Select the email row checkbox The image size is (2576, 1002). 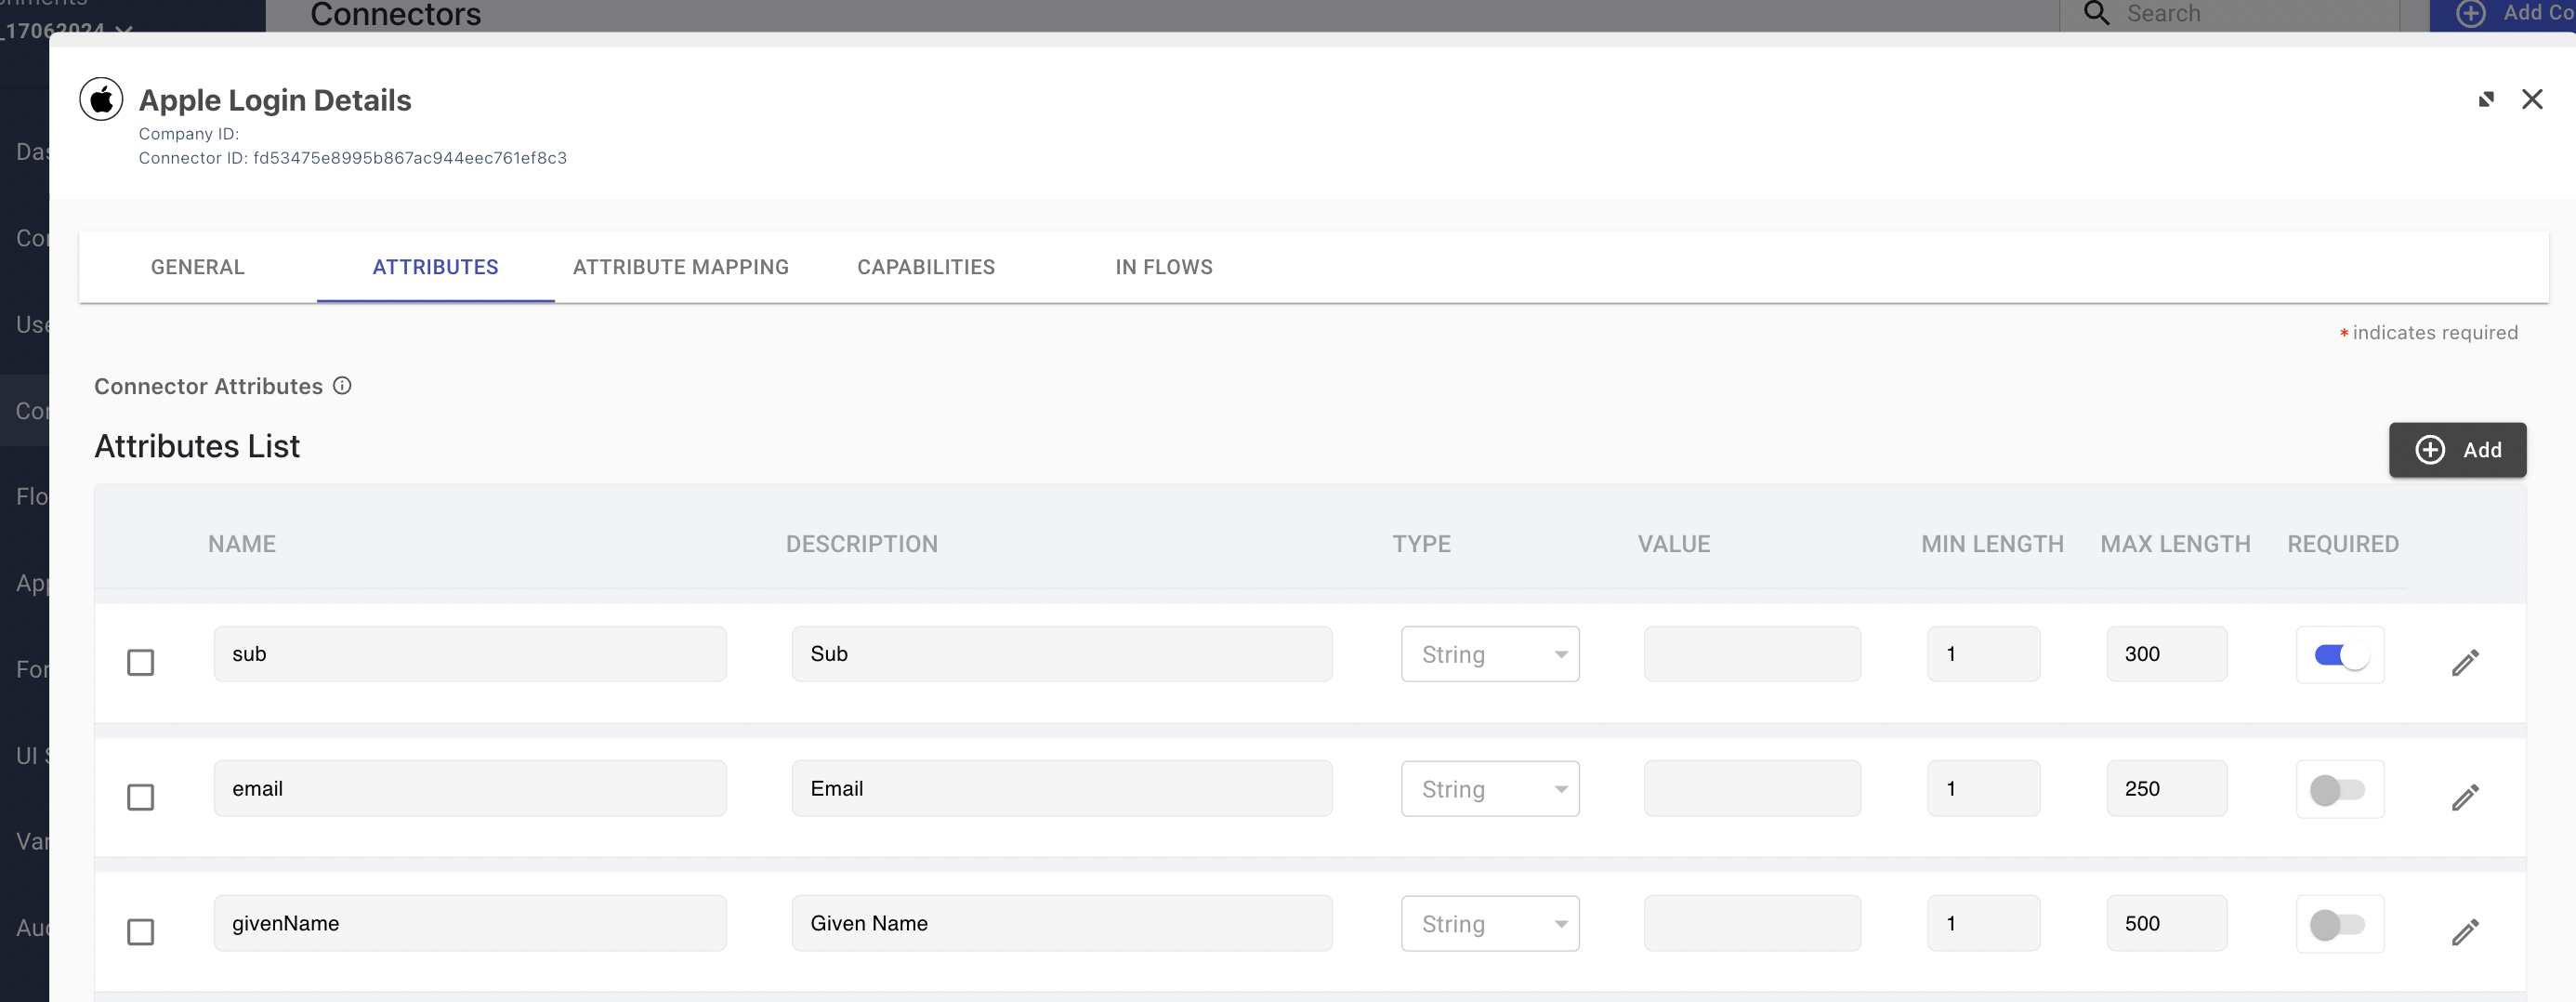pos(141,797)
